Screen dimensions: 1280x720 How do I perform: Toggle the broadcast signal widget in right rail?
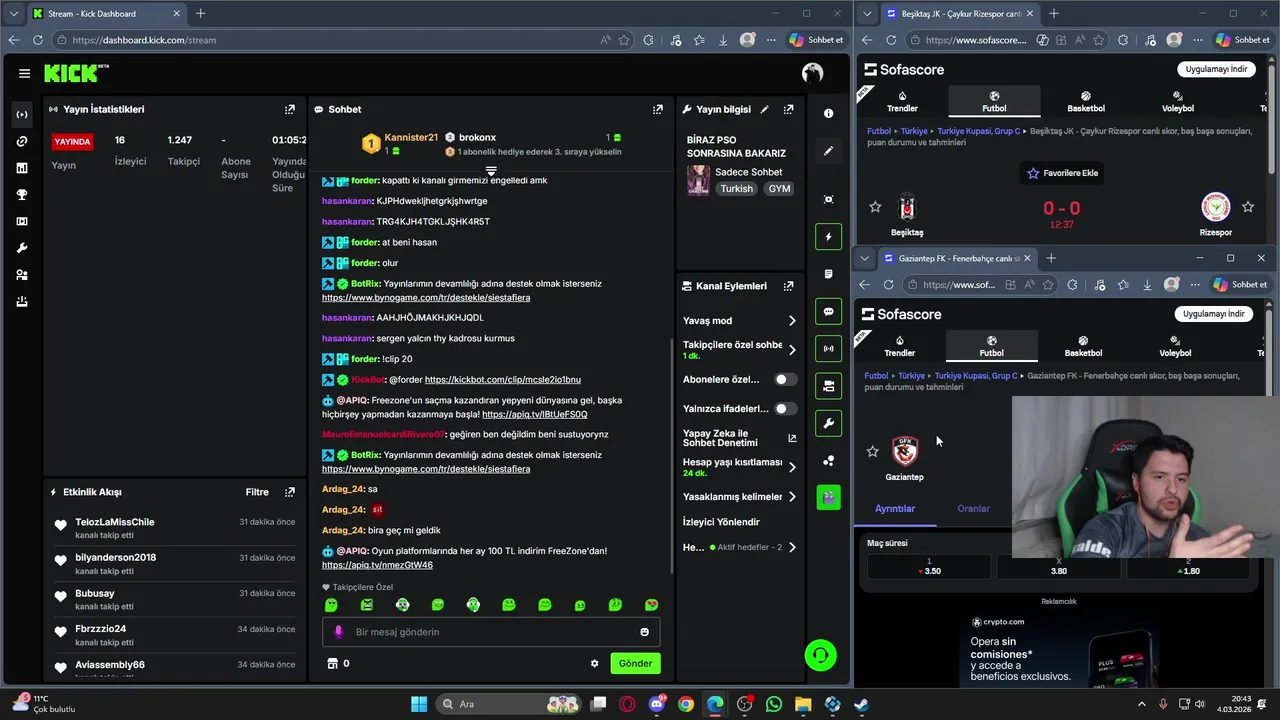[x=828, y=349]
